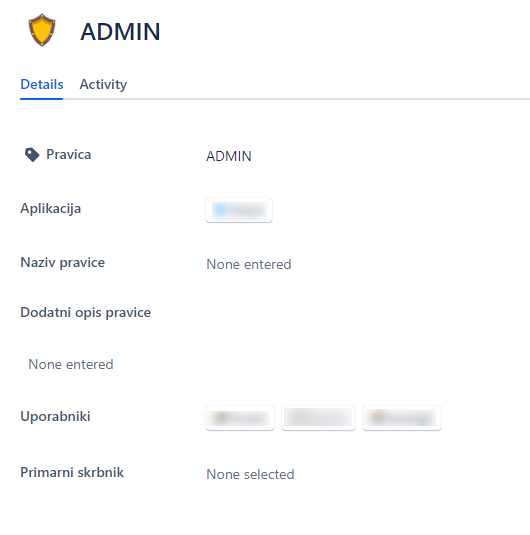Click the Dodatni opis pravice label
The height and width of the screenshot is (535, 530).
pos(85,313)
